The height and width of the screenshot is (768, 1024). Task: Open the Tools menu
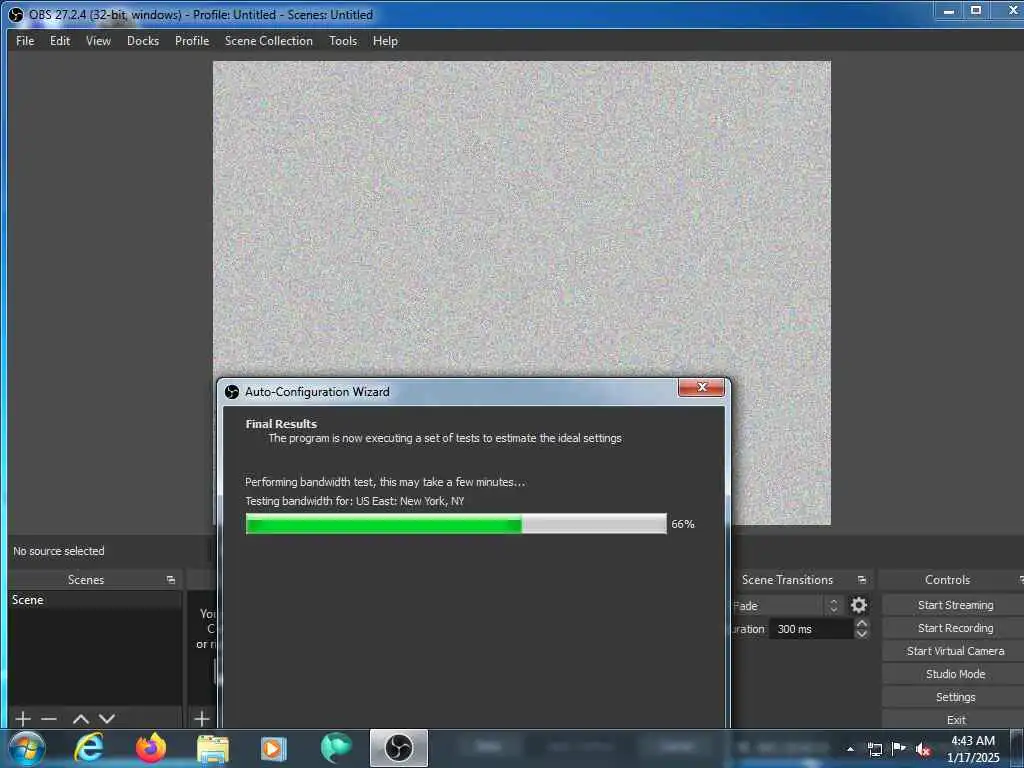[343, 40]
